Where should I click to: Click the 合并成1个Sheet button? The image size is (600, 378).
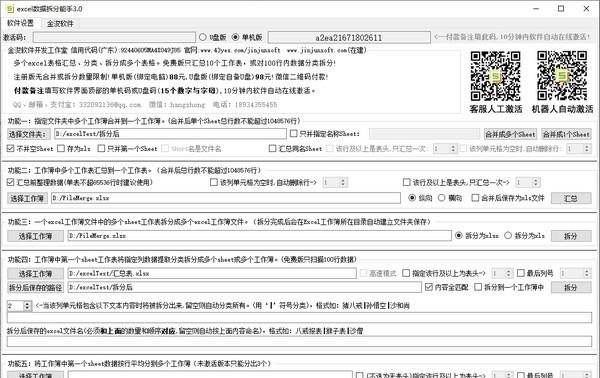[x=566, y=134]
